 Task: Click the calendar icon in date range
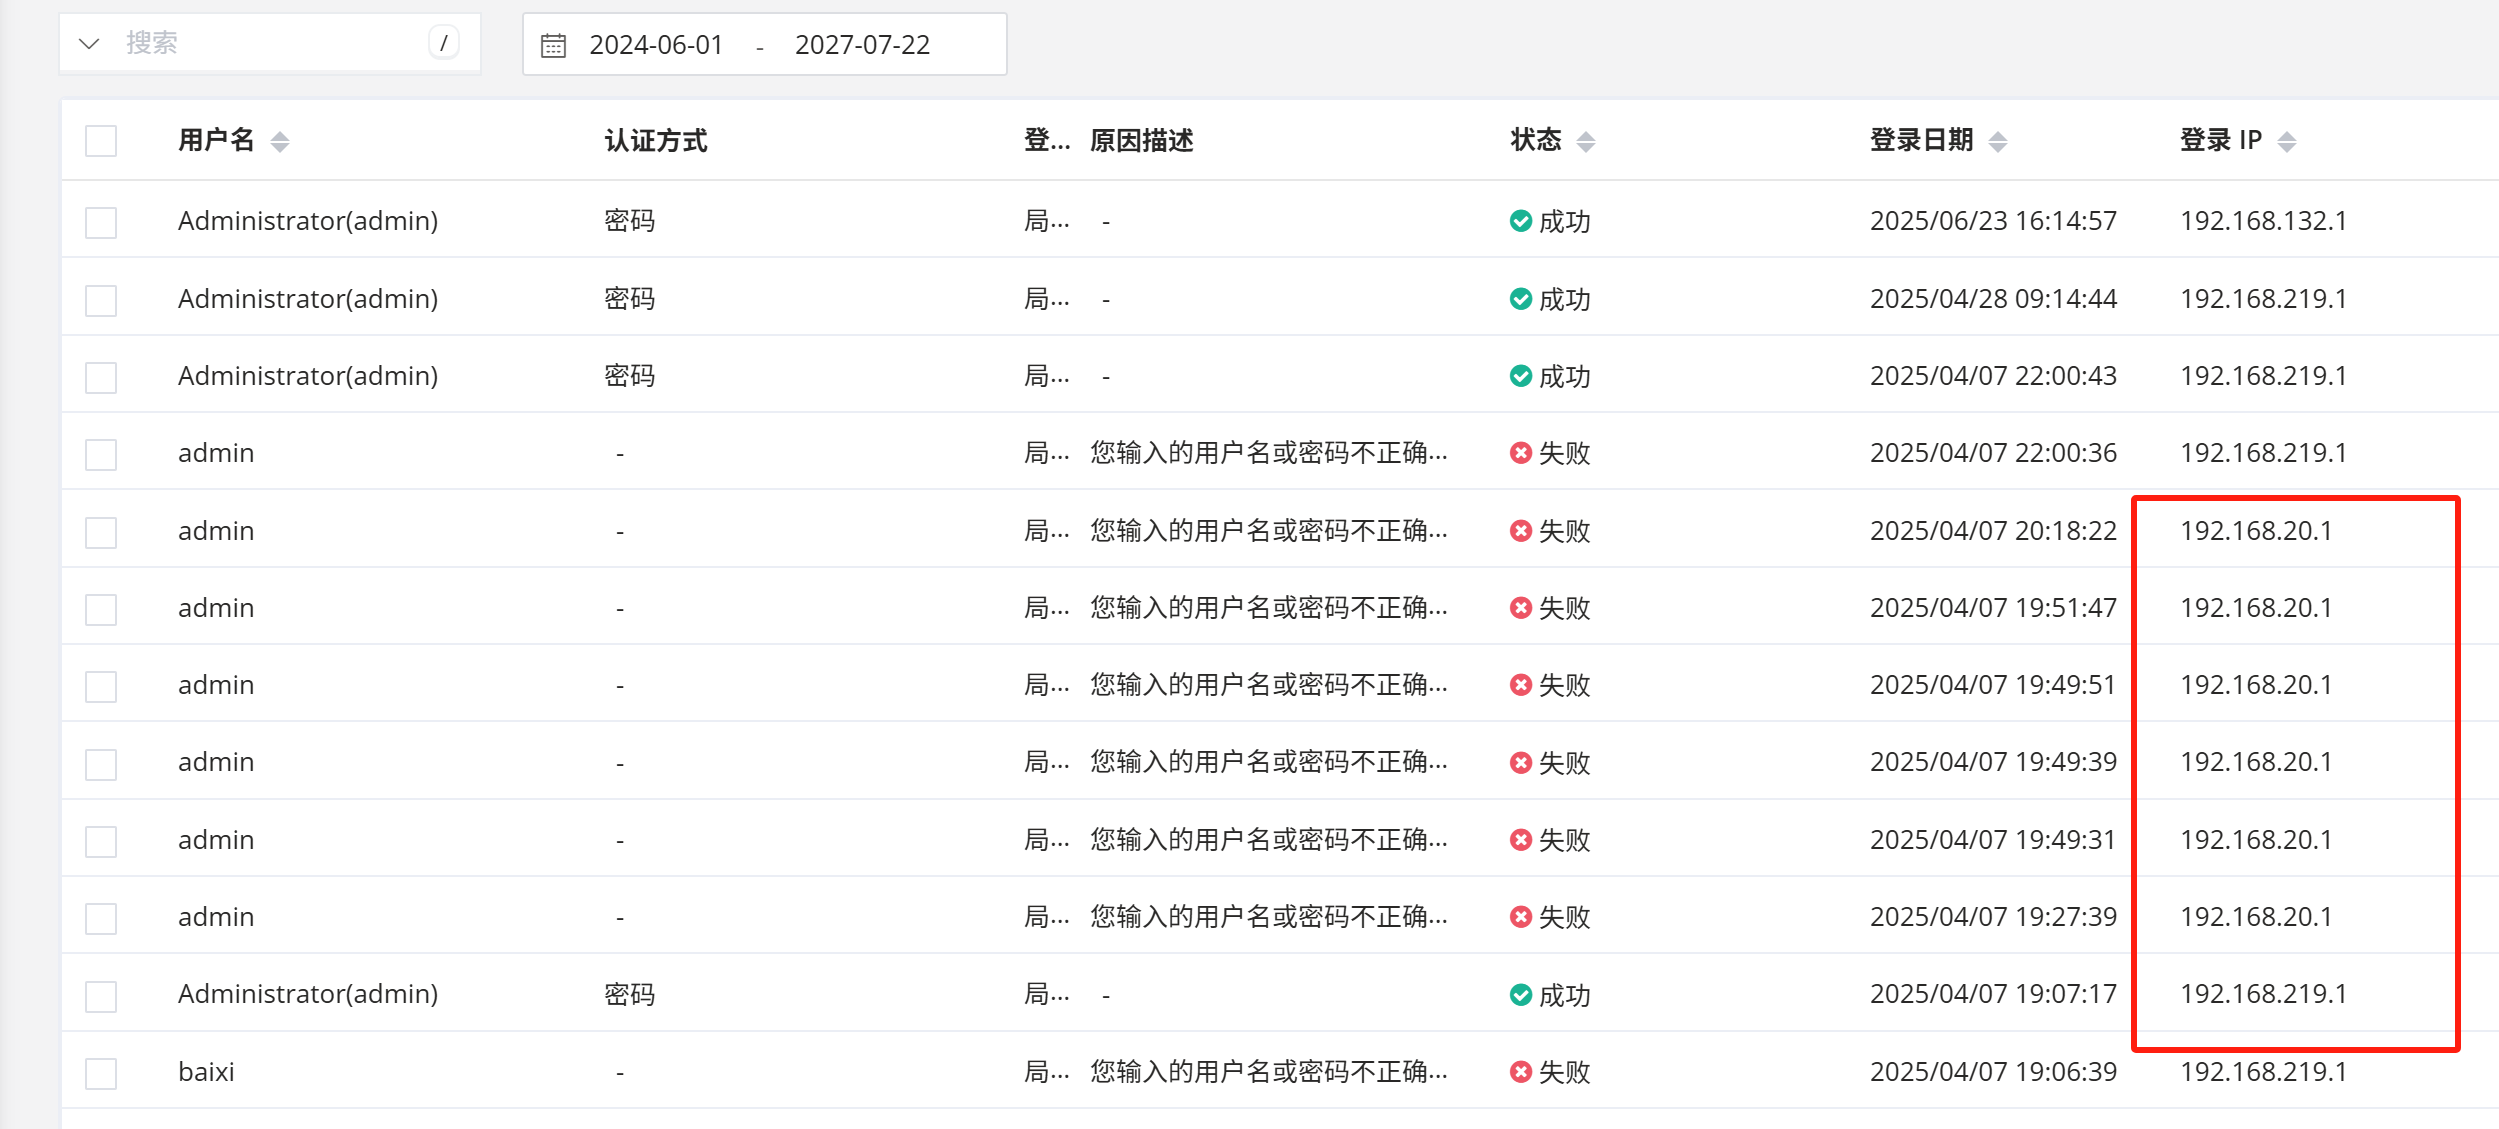[553, 45]
